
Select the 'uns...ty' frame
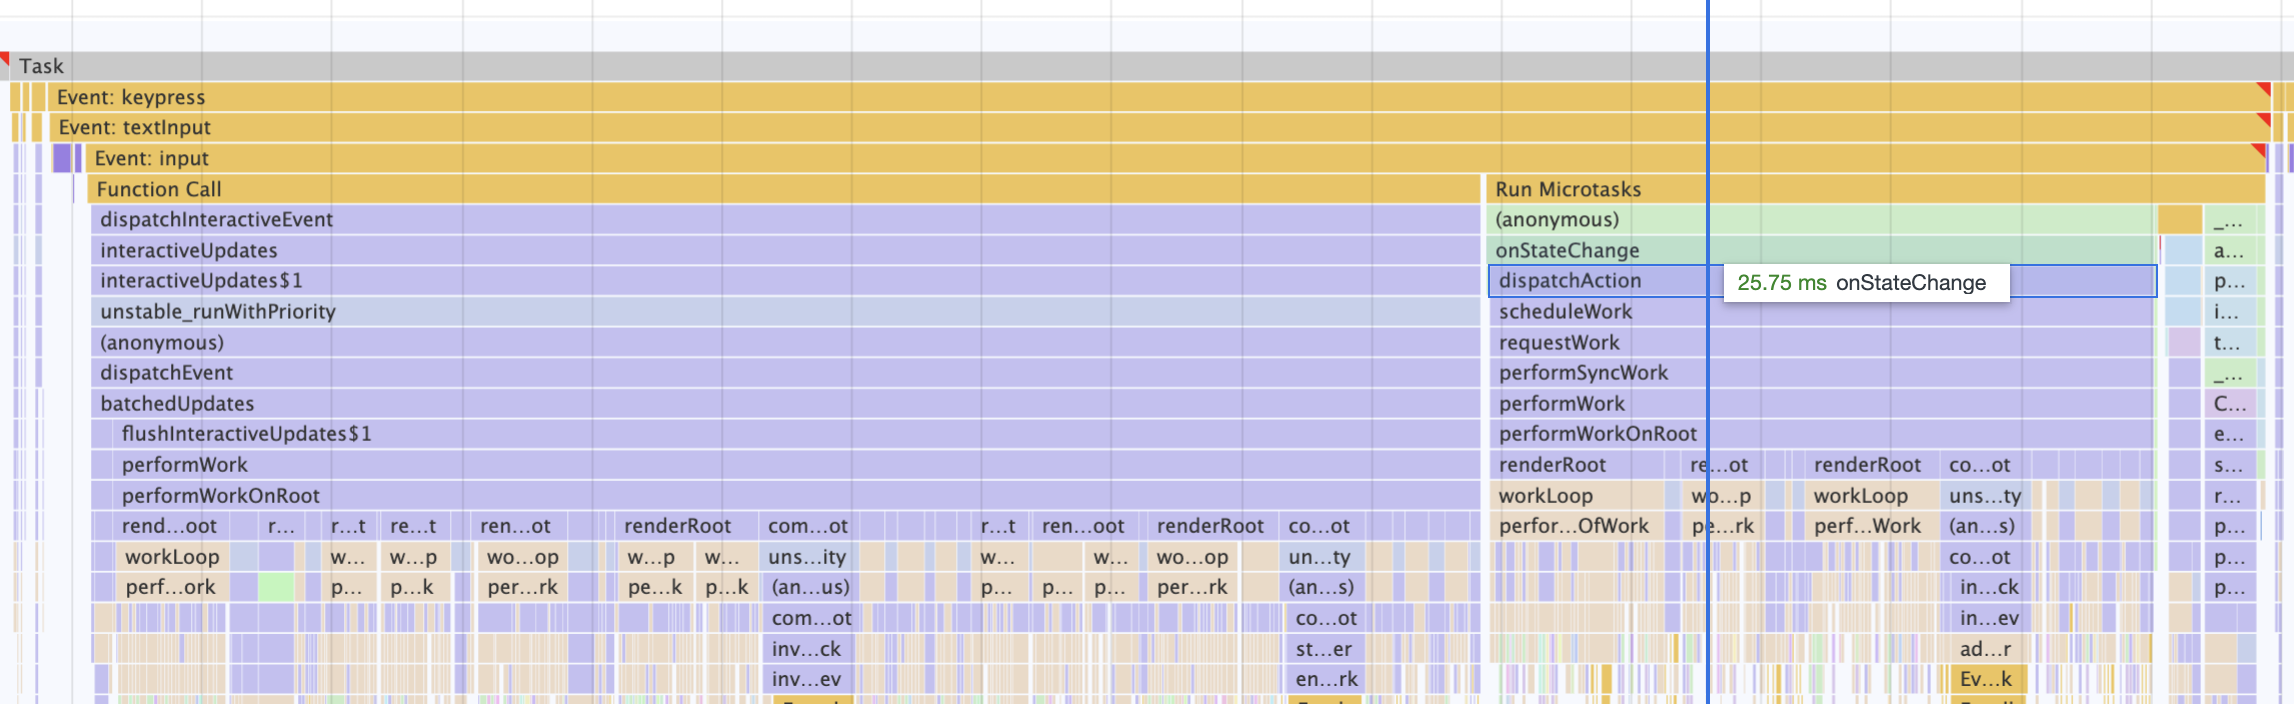point(1985,495)
